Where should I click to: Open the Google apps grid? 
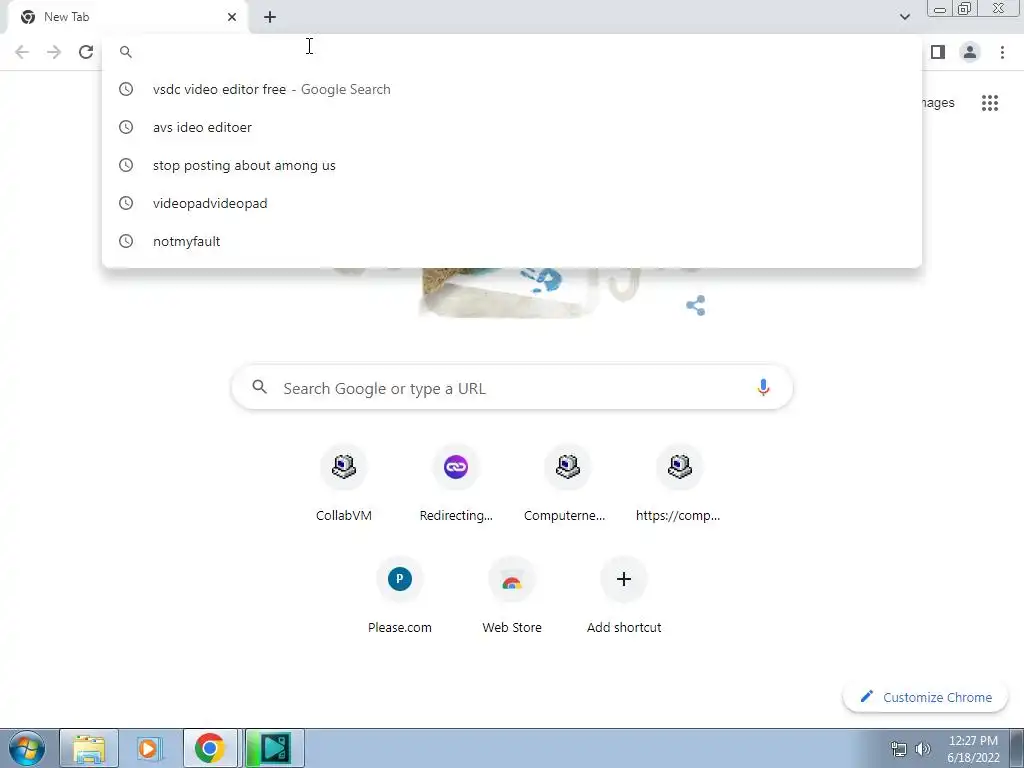(x=990, y=103)
